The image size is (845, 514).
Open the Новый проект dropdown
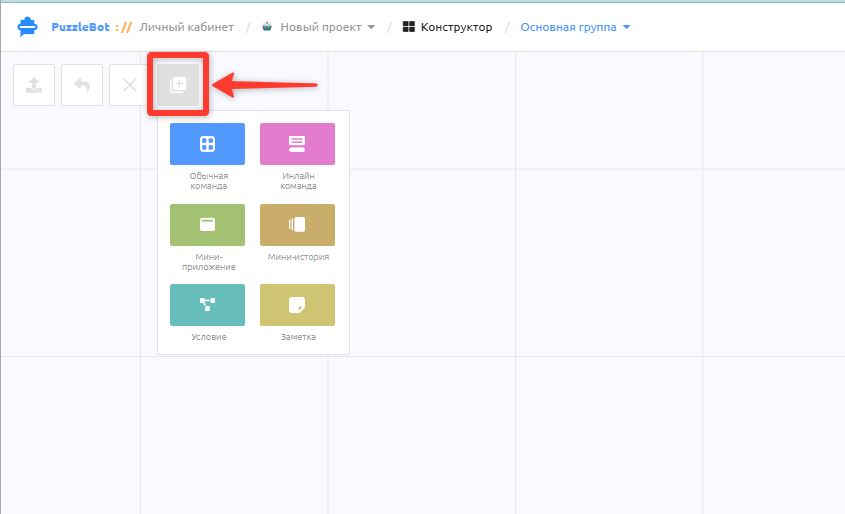[x=327, y=27]
